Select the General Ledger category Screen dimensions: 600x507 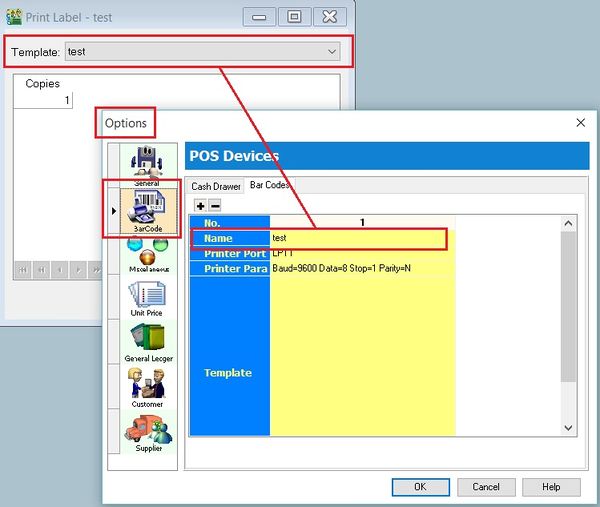pos(147,341)
